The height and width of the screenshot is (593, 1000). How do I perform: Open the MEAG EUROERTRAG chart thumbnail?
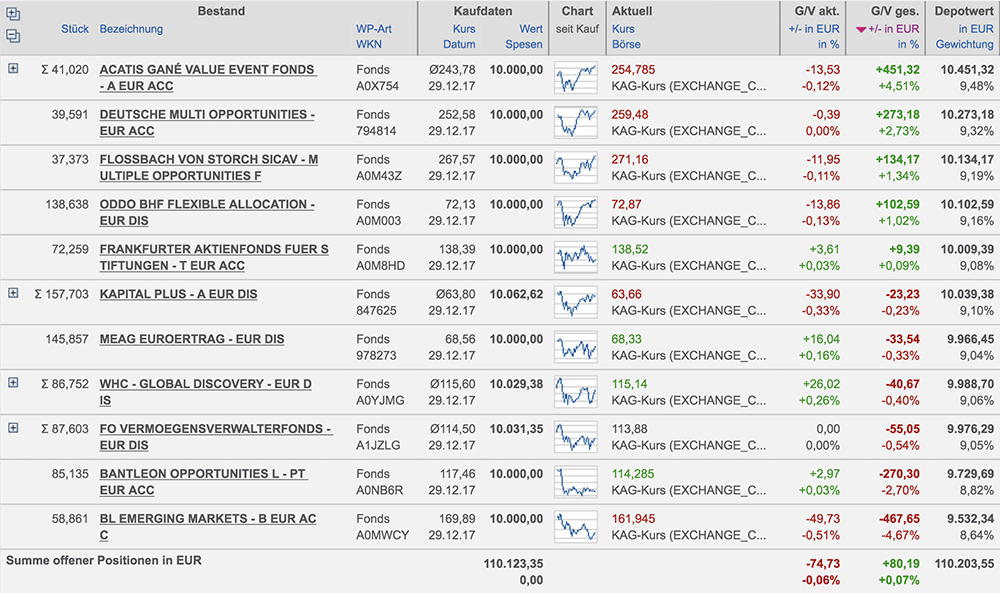point(576,347)
